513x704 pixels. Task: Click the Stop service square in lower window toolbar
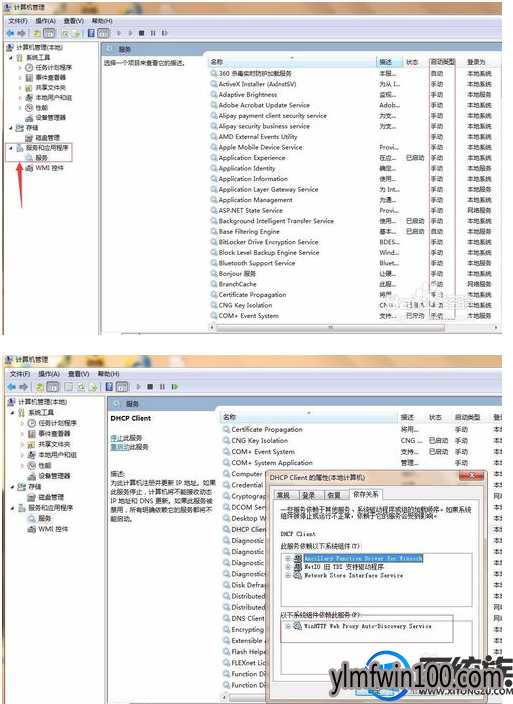pyautogui.click(x=150, y=386)
